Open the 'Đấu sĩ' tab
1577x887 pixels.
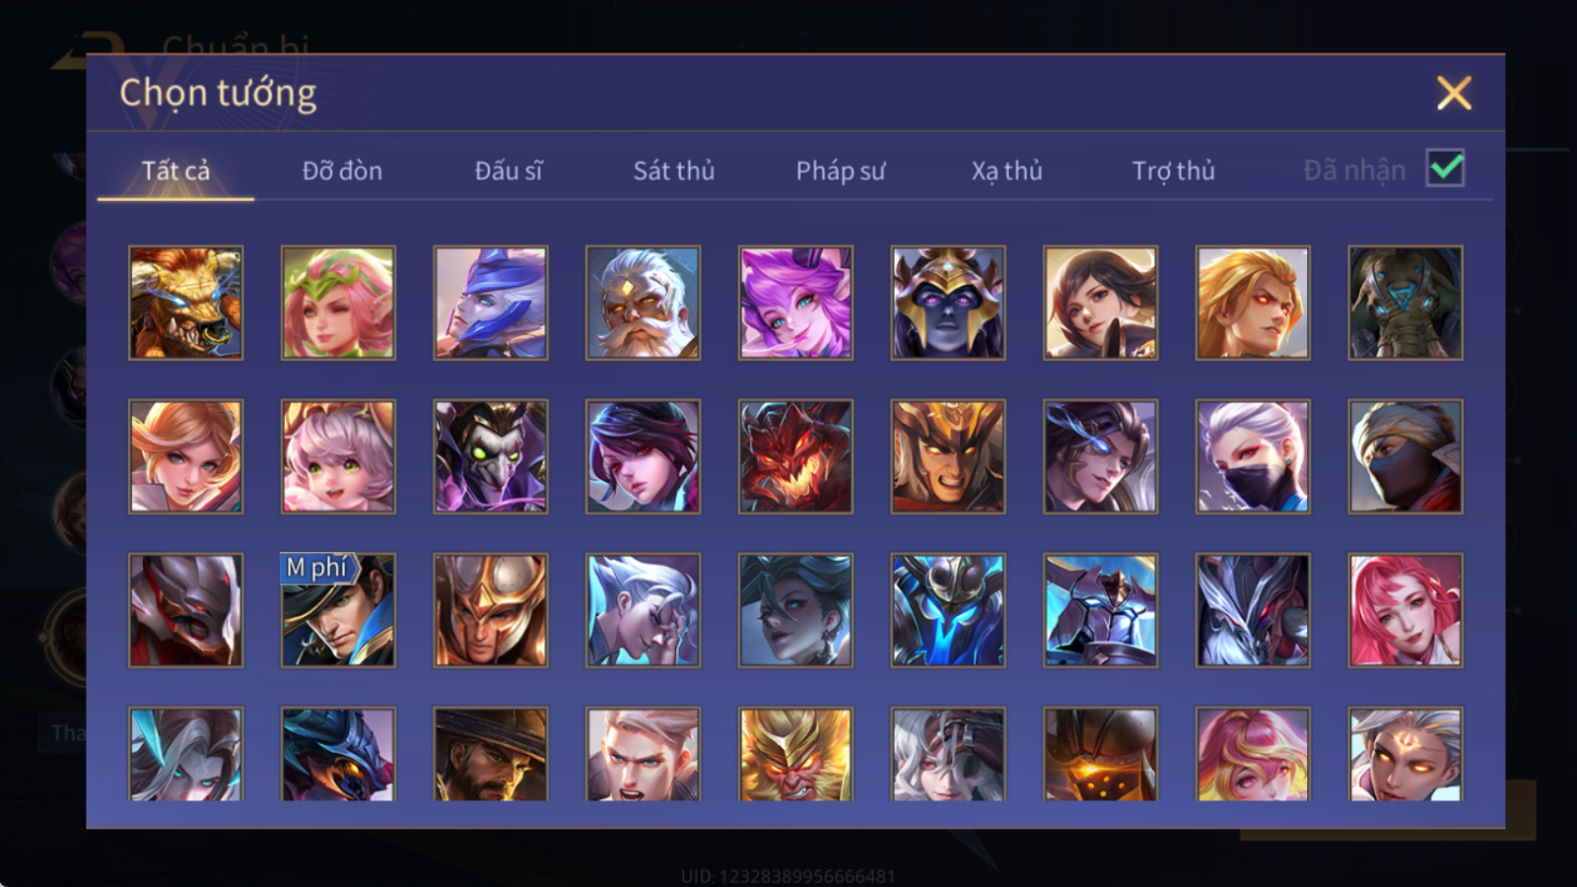coord(508,171)
